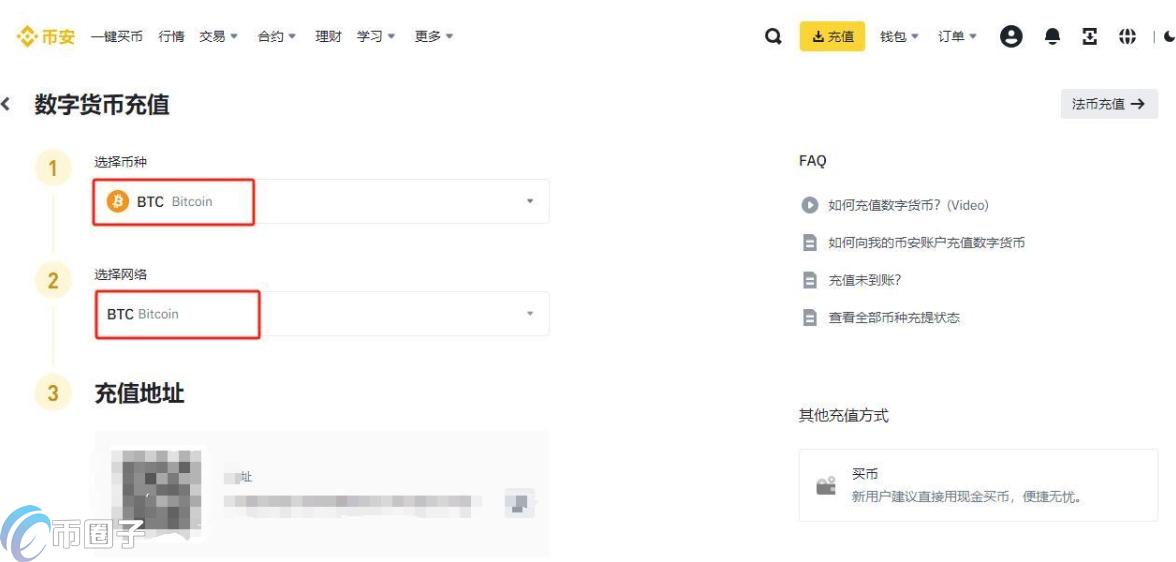Switch to 法币充值 fiat deposit

(1109, 104)
